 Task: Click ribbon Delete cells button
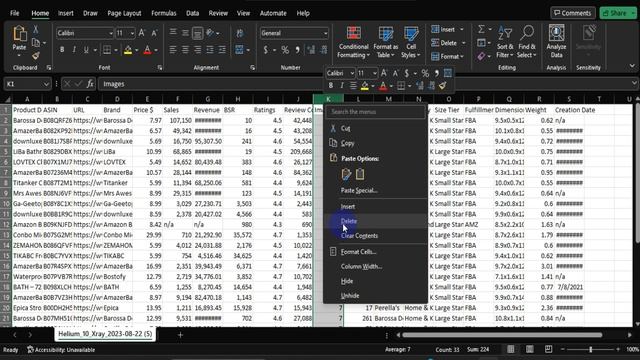point(444,43)
